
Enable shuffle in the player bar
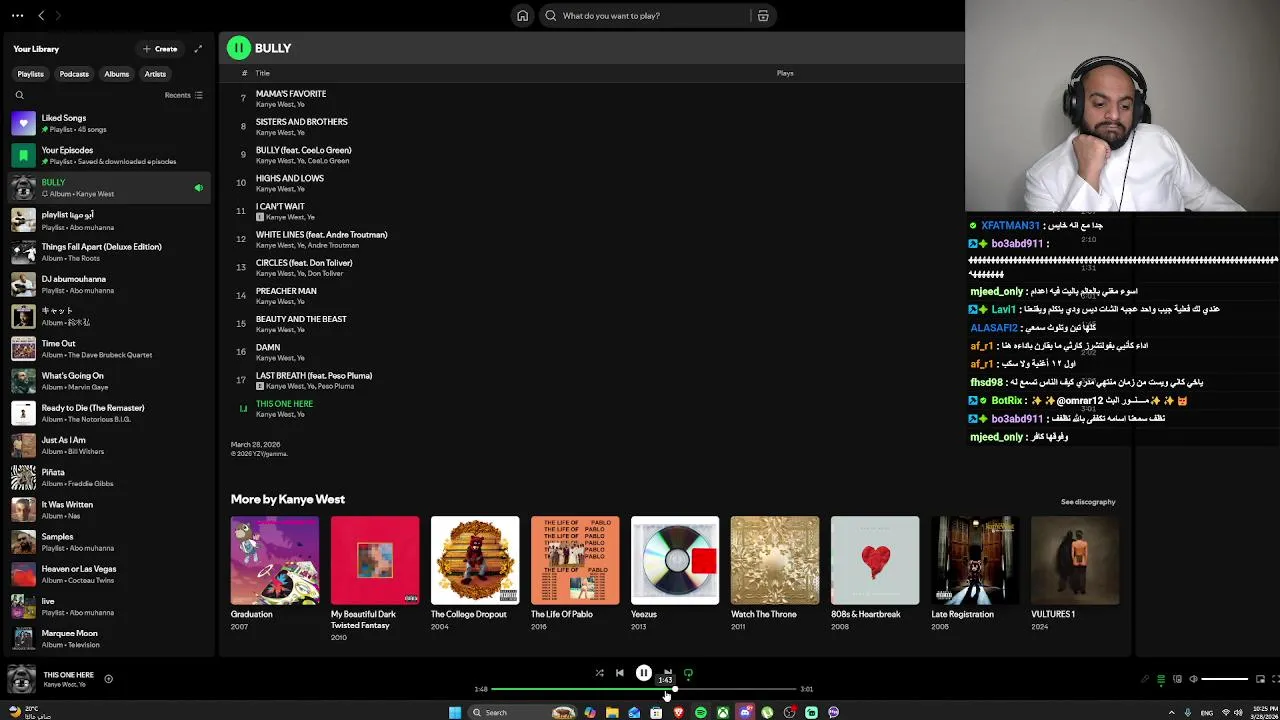coord(599,673)
